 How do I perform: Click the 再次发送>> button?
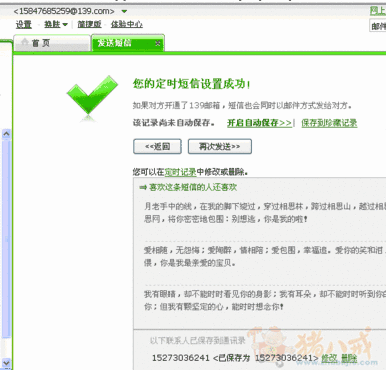[220, 146]
